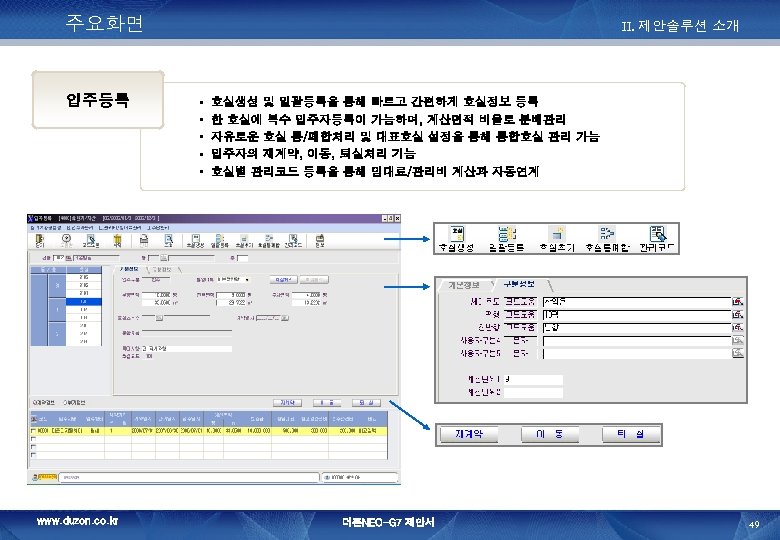Click the first small field at the callout's bottom
This screenshot has height=540, width=780.
pos(533,379)
